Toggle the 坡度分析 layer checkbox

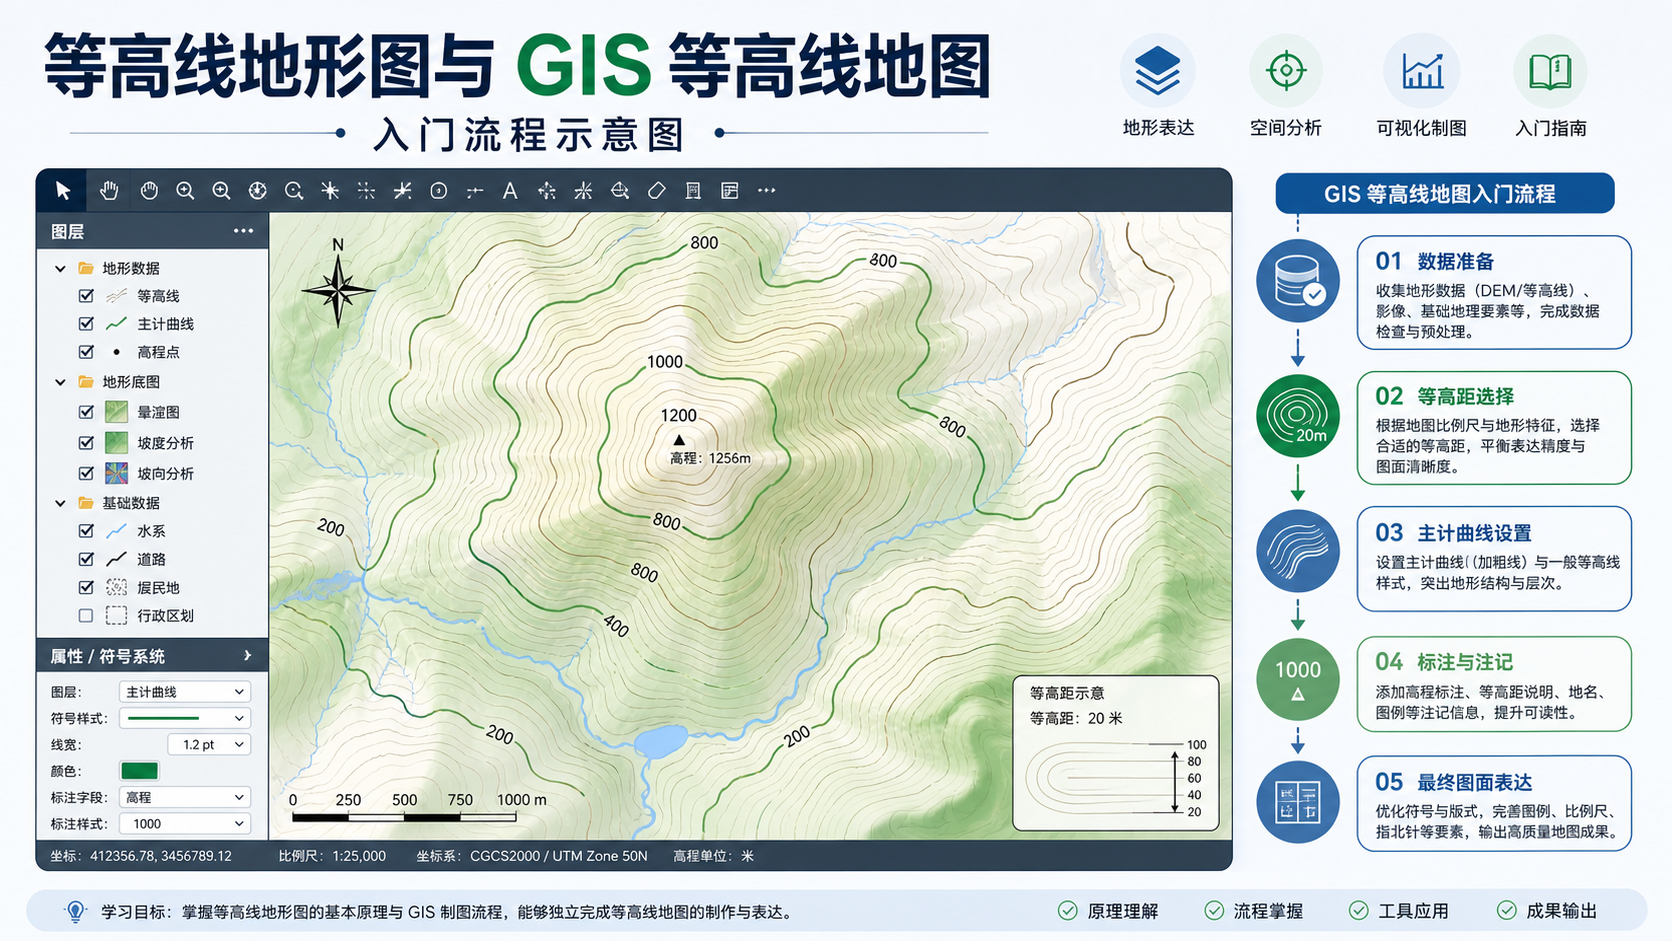(86, 442)
